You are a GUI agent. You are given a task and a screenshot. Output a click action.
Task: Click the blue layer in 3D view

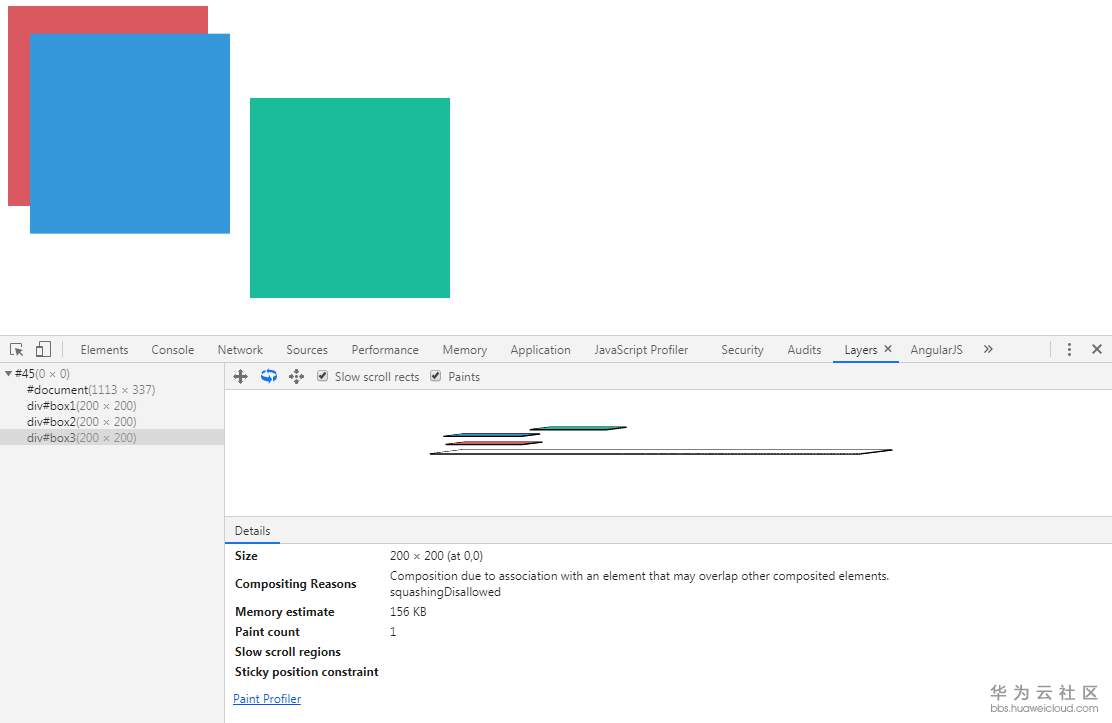click(491, 434)
